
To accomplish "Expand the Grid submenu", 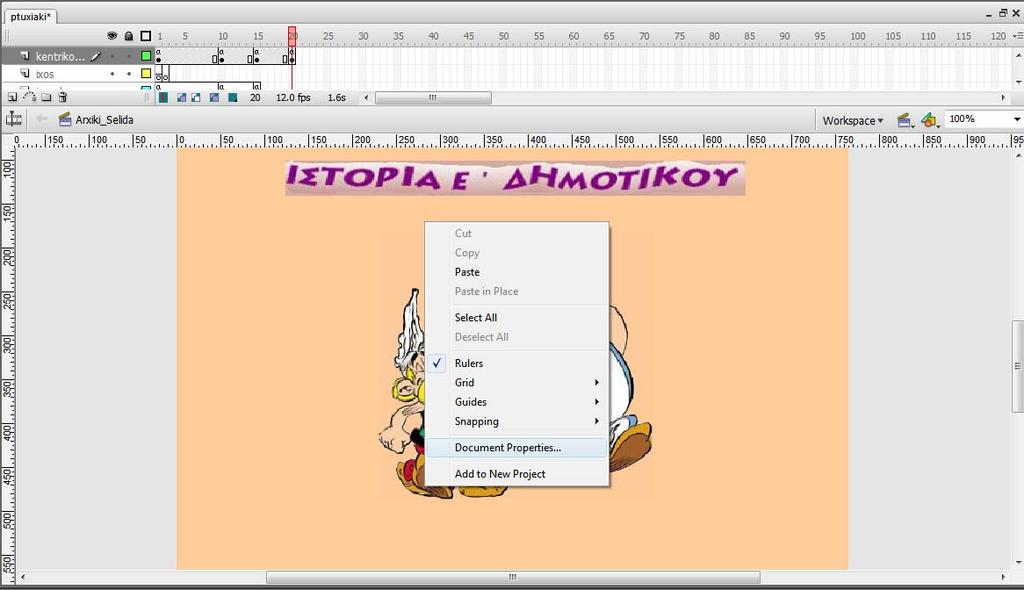I will (x=517, y=382).
